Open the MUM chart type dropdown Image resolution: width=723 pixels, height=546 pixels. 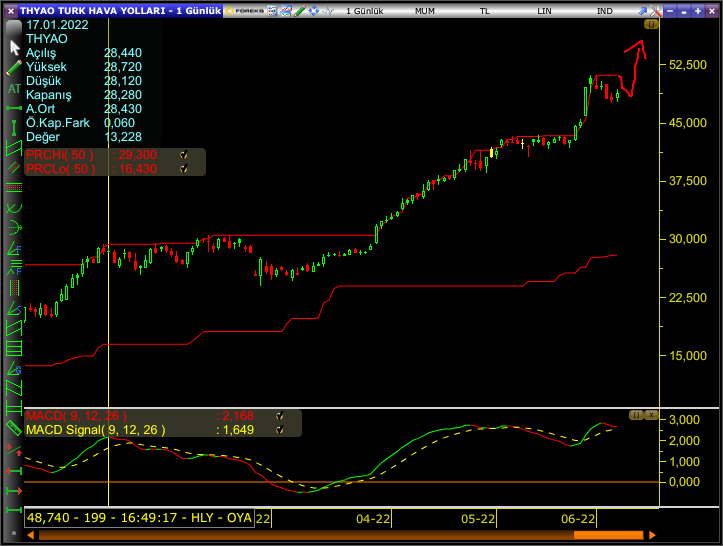click(x=425, y=11)
